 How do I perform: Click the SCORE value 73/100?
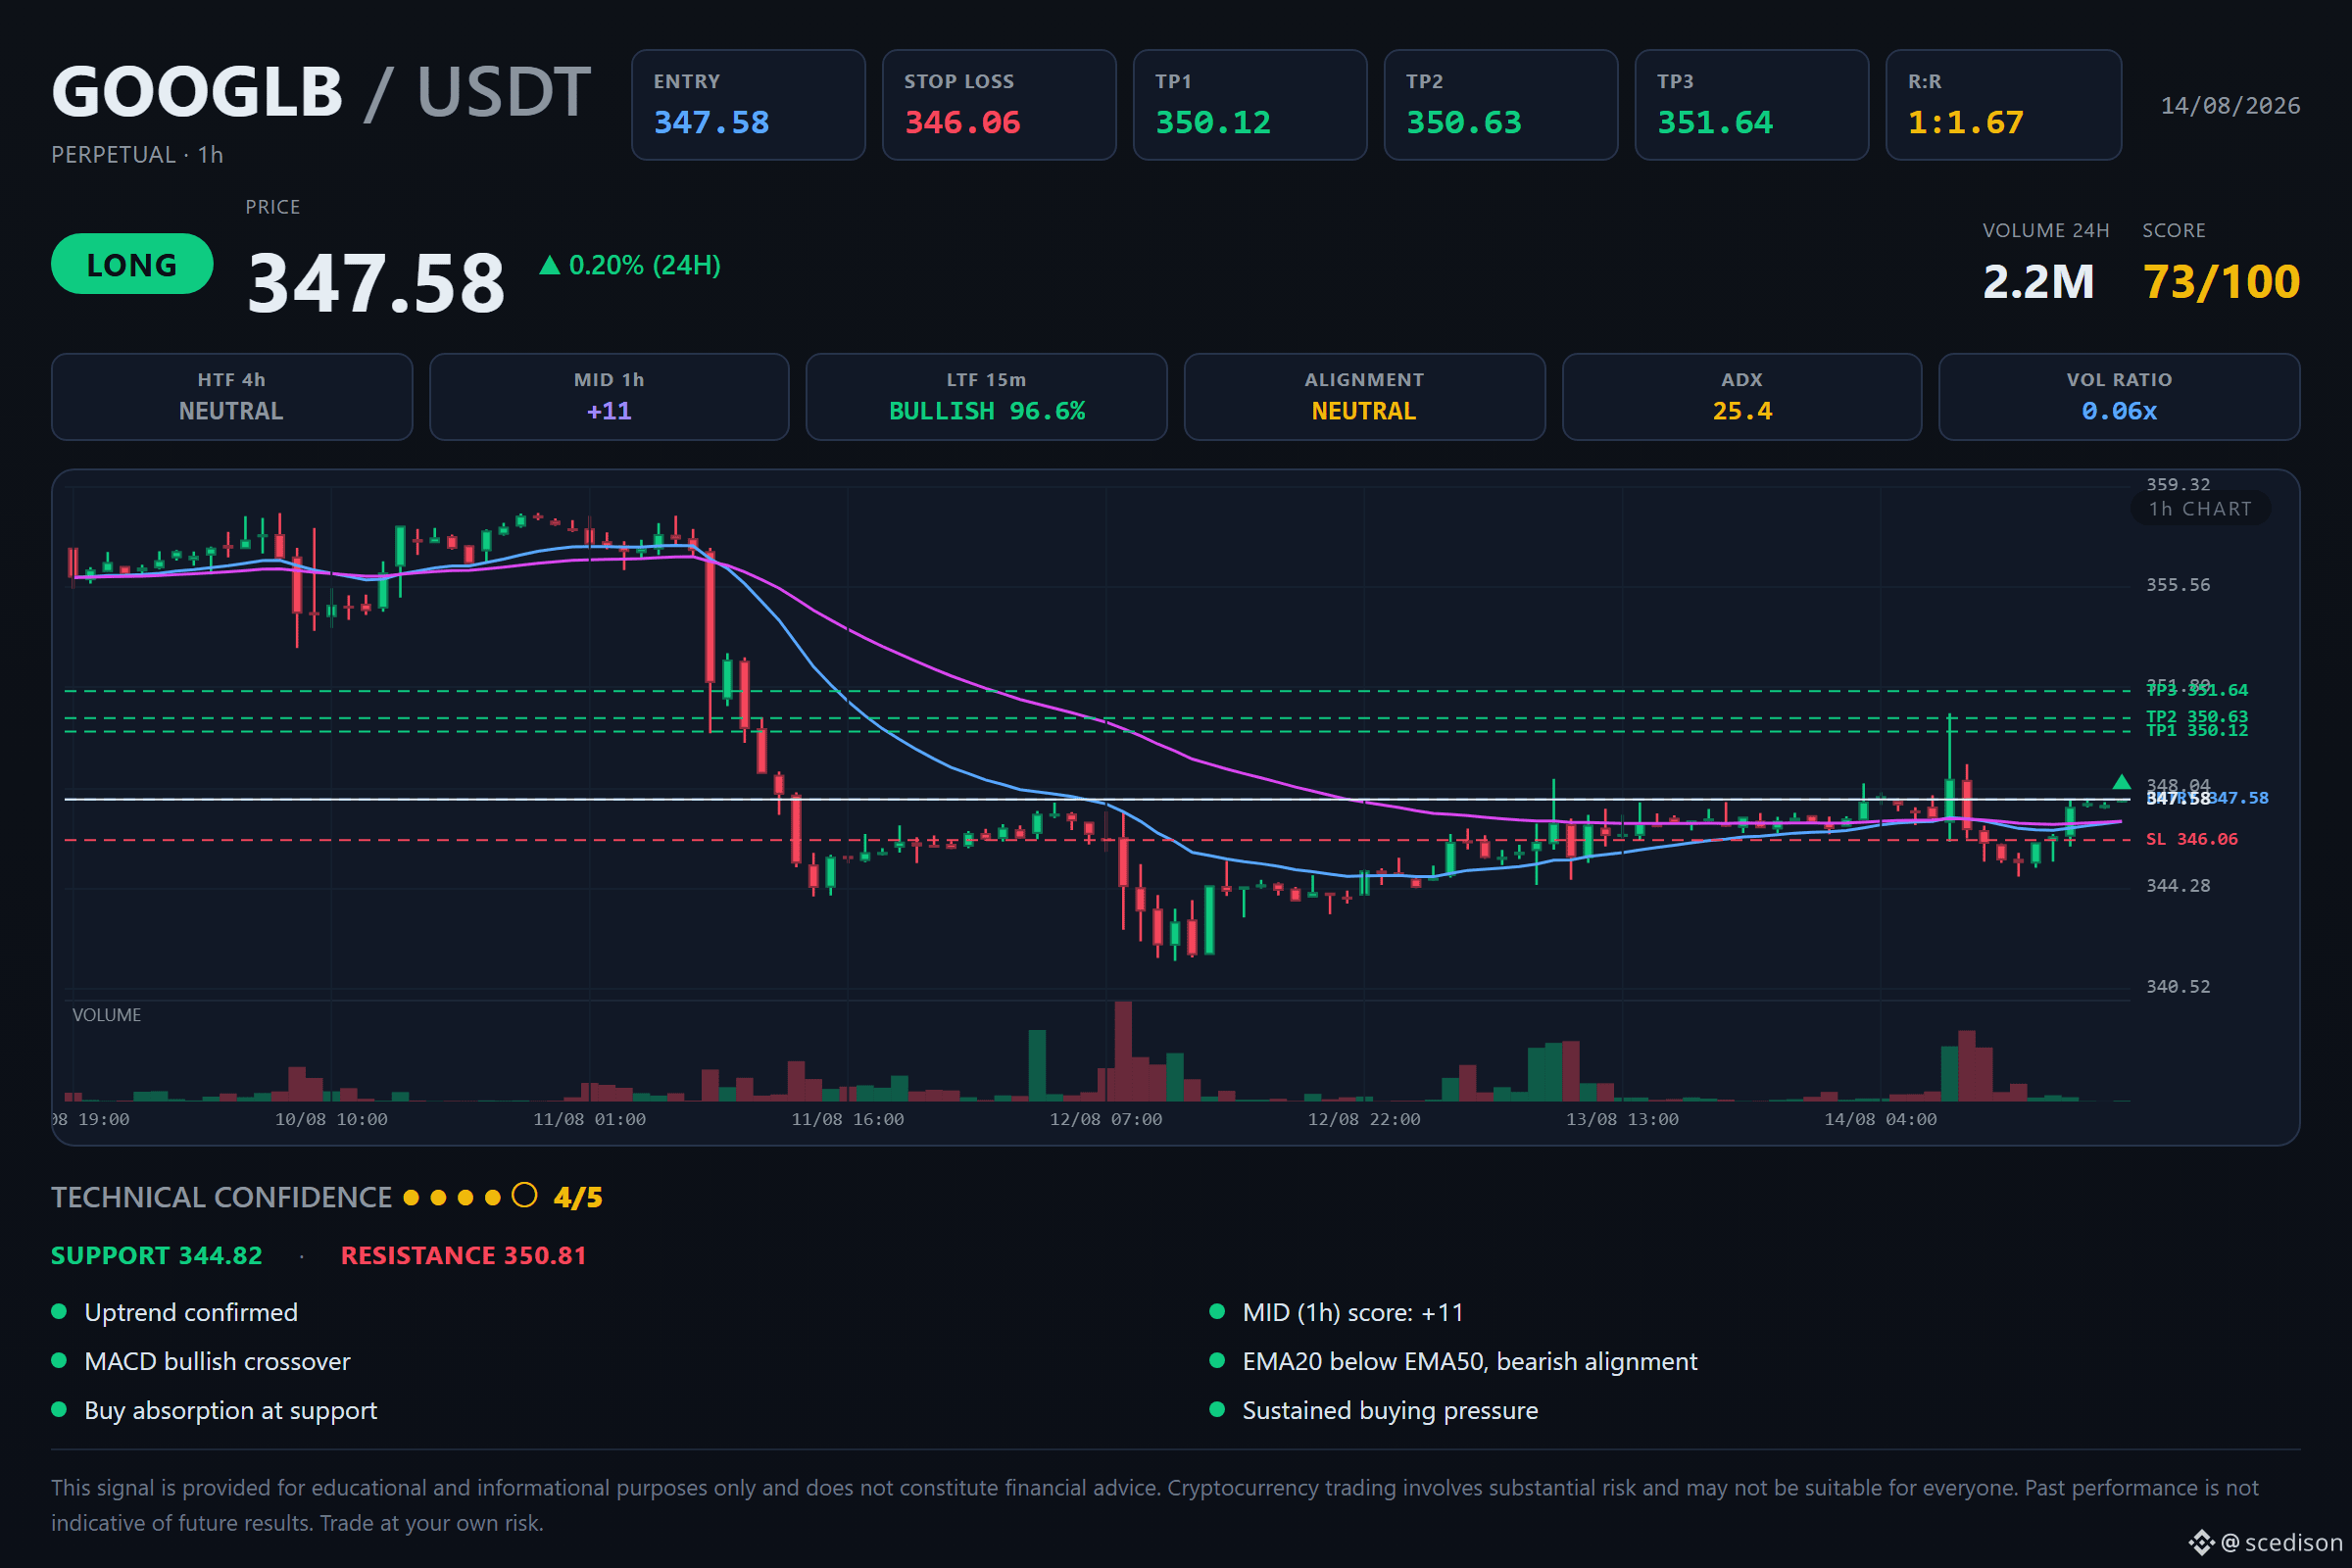(x=2221, y=282)
